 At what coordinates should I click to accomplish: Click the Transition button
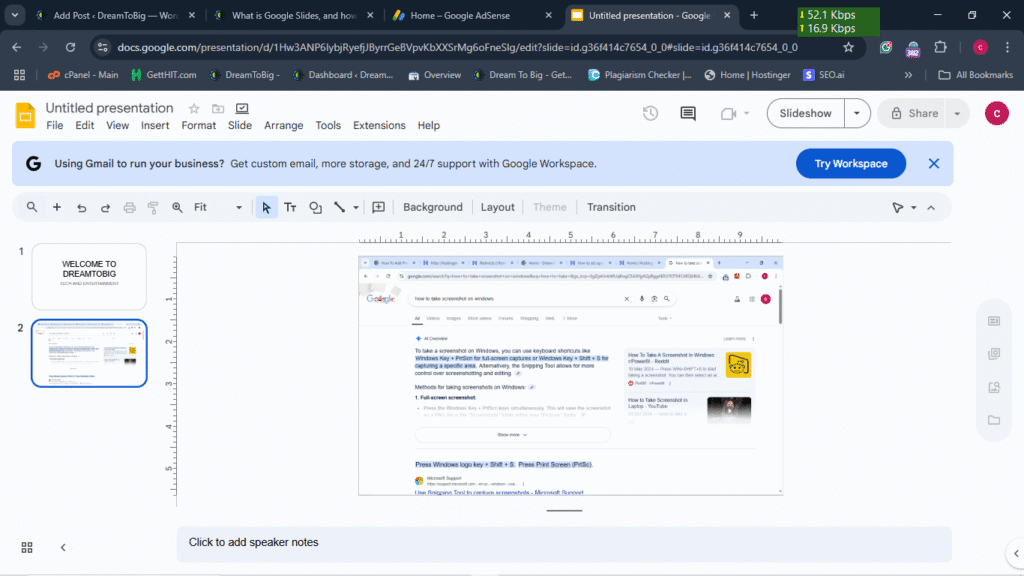pos(611,207)
